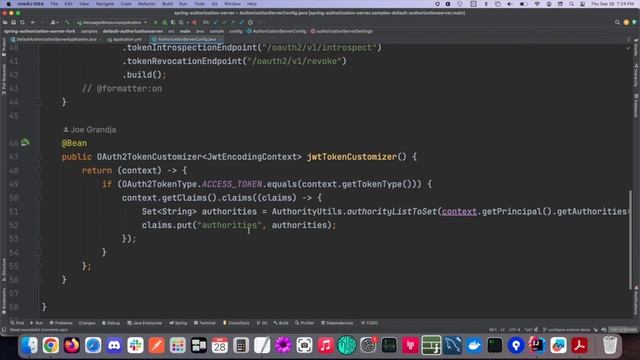This screenshot has height=360, width=640.
Task: Click the ACCESS_TOKEN constant on line 49
Action: coord(232,184)
